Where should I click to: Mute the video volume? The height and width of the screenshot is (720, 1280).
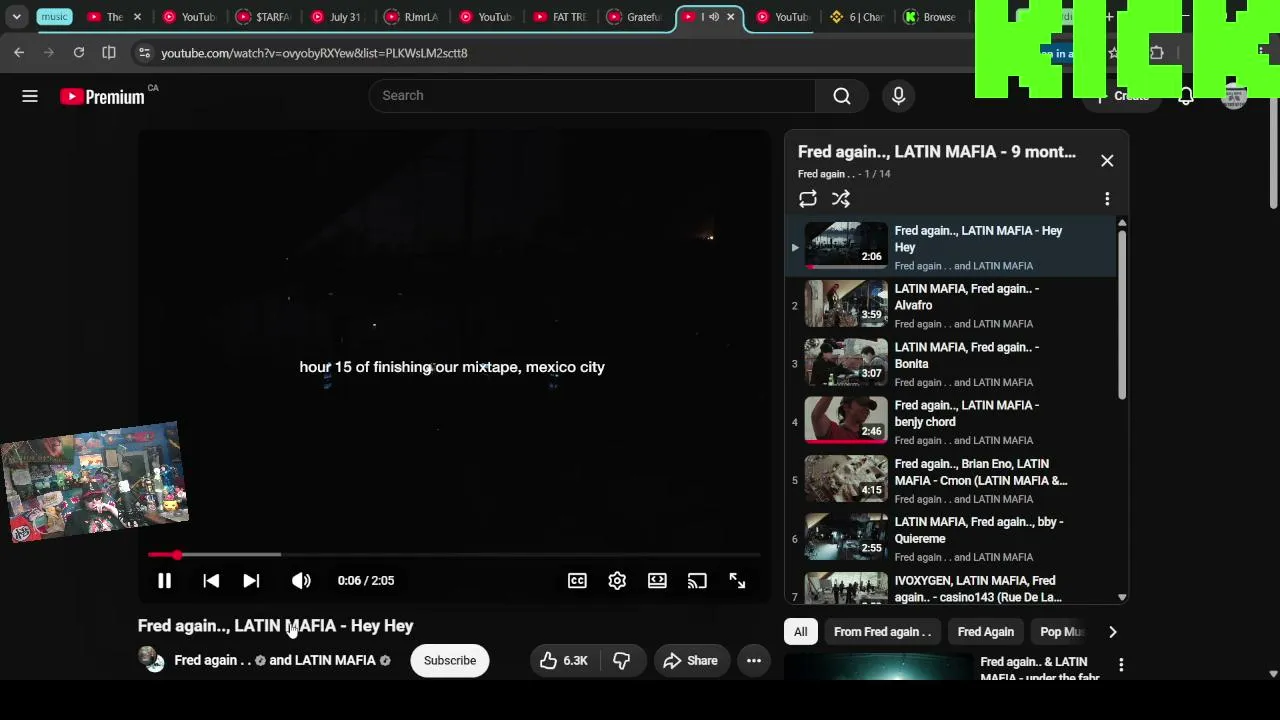[301, 581]
